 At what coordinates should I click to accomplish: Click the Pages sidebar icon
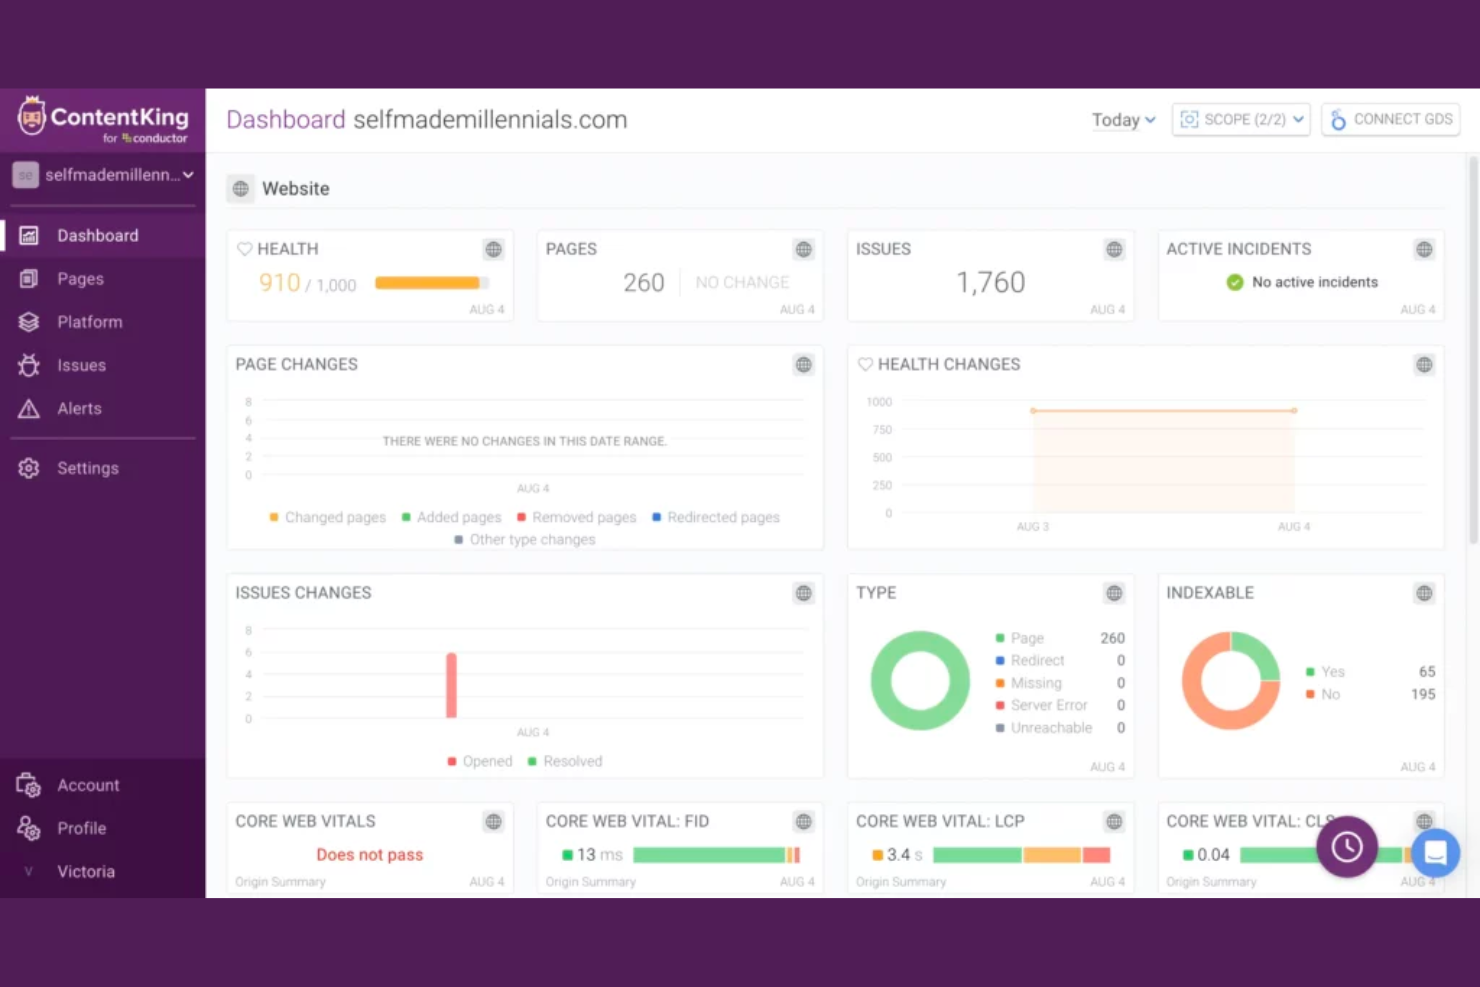click(x=29, y=279)
